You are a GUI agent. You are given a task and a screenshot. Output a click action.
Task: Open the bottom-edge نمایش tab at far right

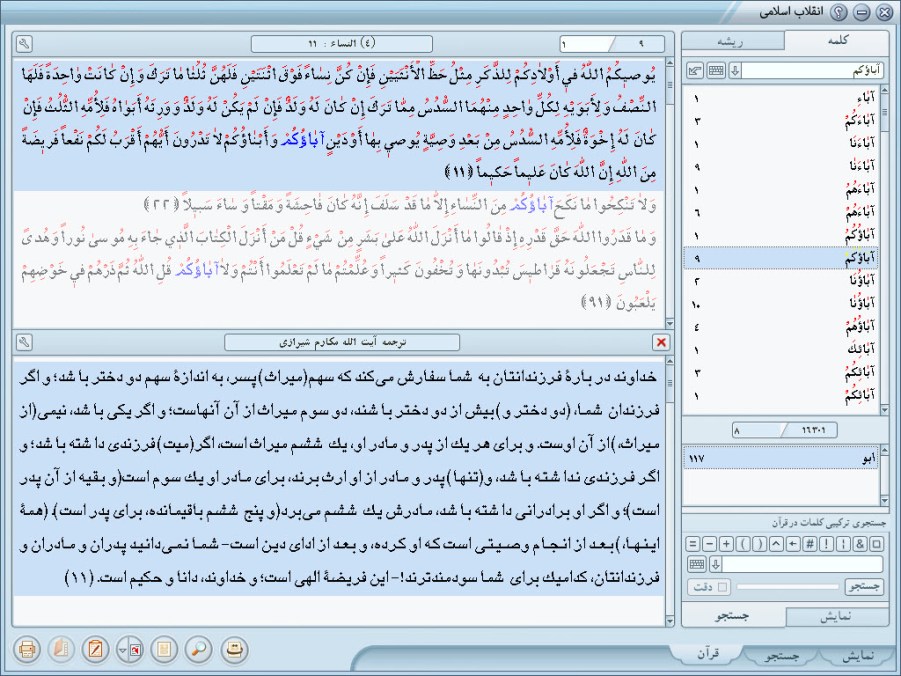858,656
